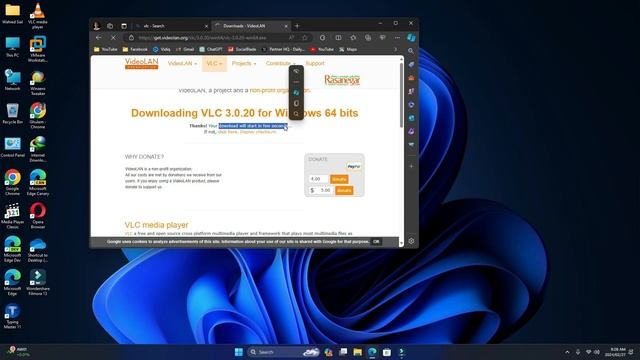Open Media Player Classic shortcut
Viewport: 640px width, 360px height.
point(12,216)
